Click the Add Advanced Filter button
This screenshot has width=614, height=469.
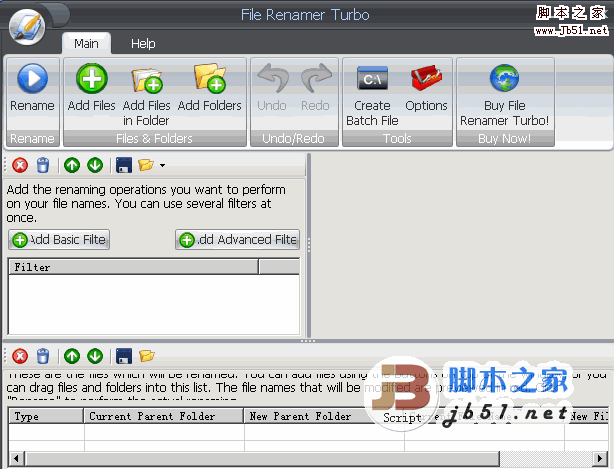point(238,240)
